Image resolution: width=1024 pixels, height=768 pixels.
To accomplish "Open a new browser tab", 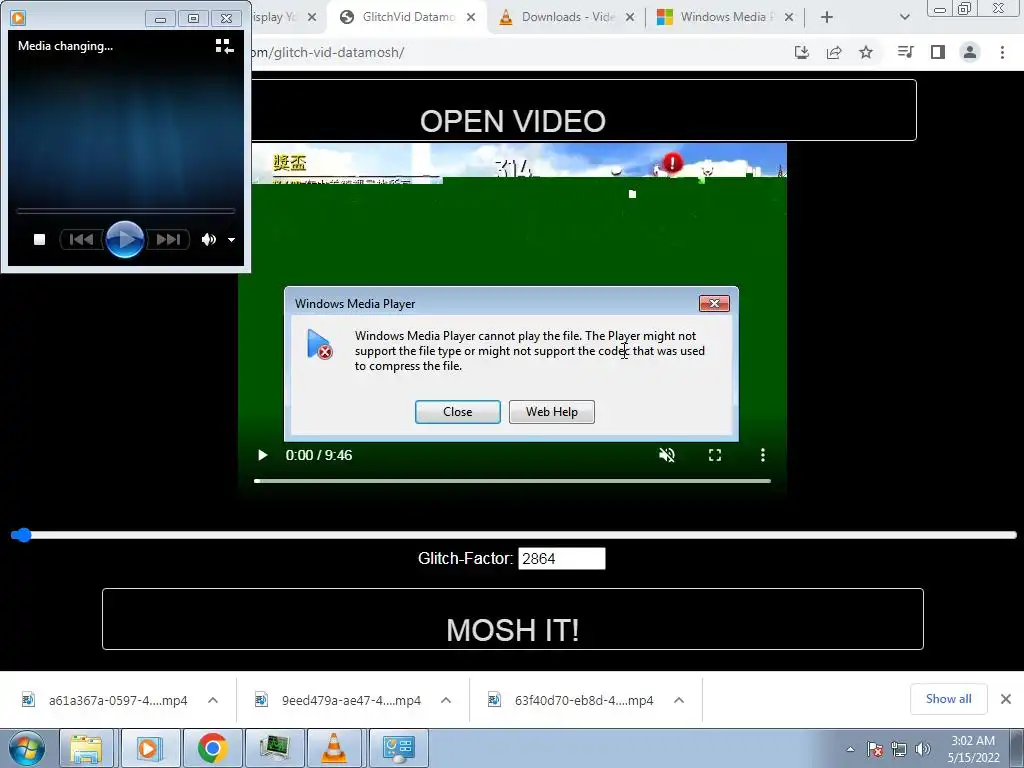I will (x=827, y=18).
